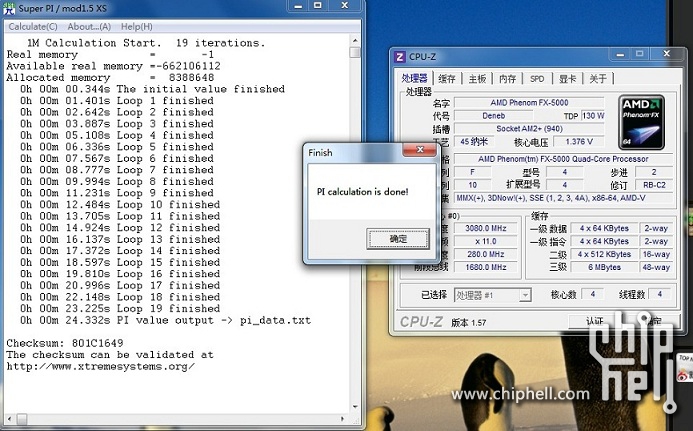The width and height of the screenshot is (693, 431).
Task: Switch to the 主板 tab in CPU-Z
Action: (x=477, y=79)
